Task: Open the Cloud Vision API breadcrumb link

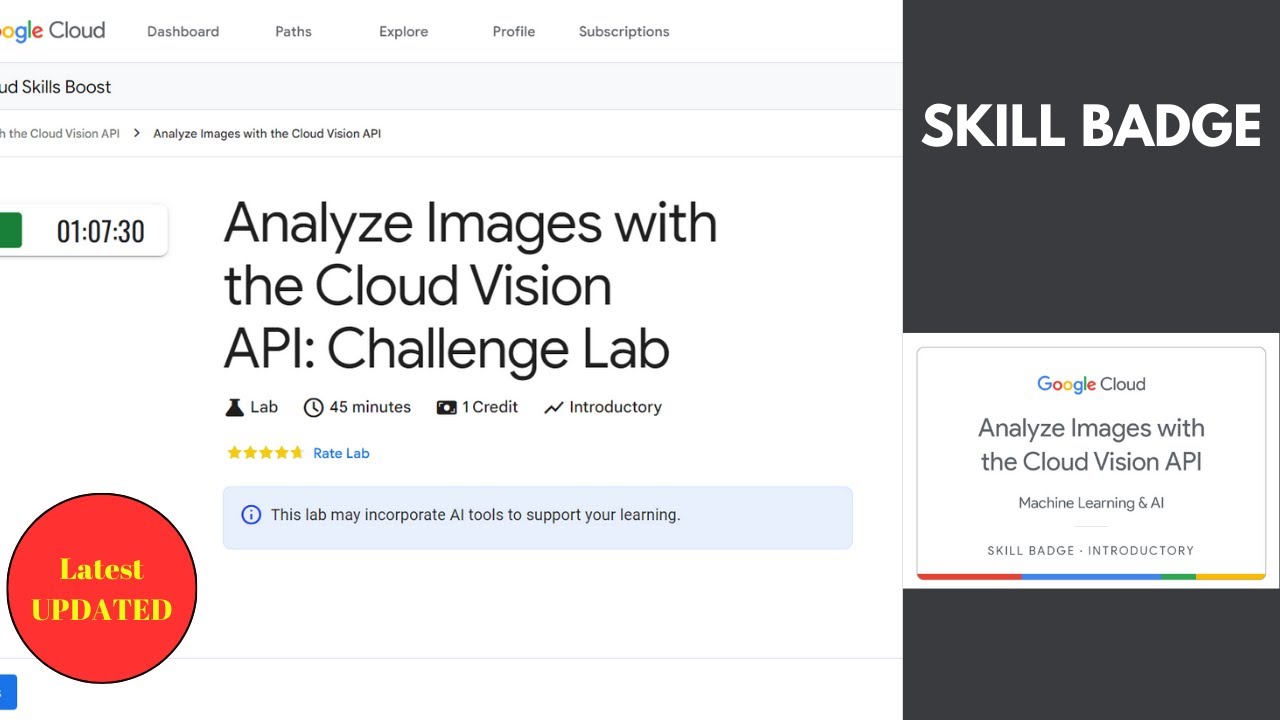Action: click(x=60, y=133)
